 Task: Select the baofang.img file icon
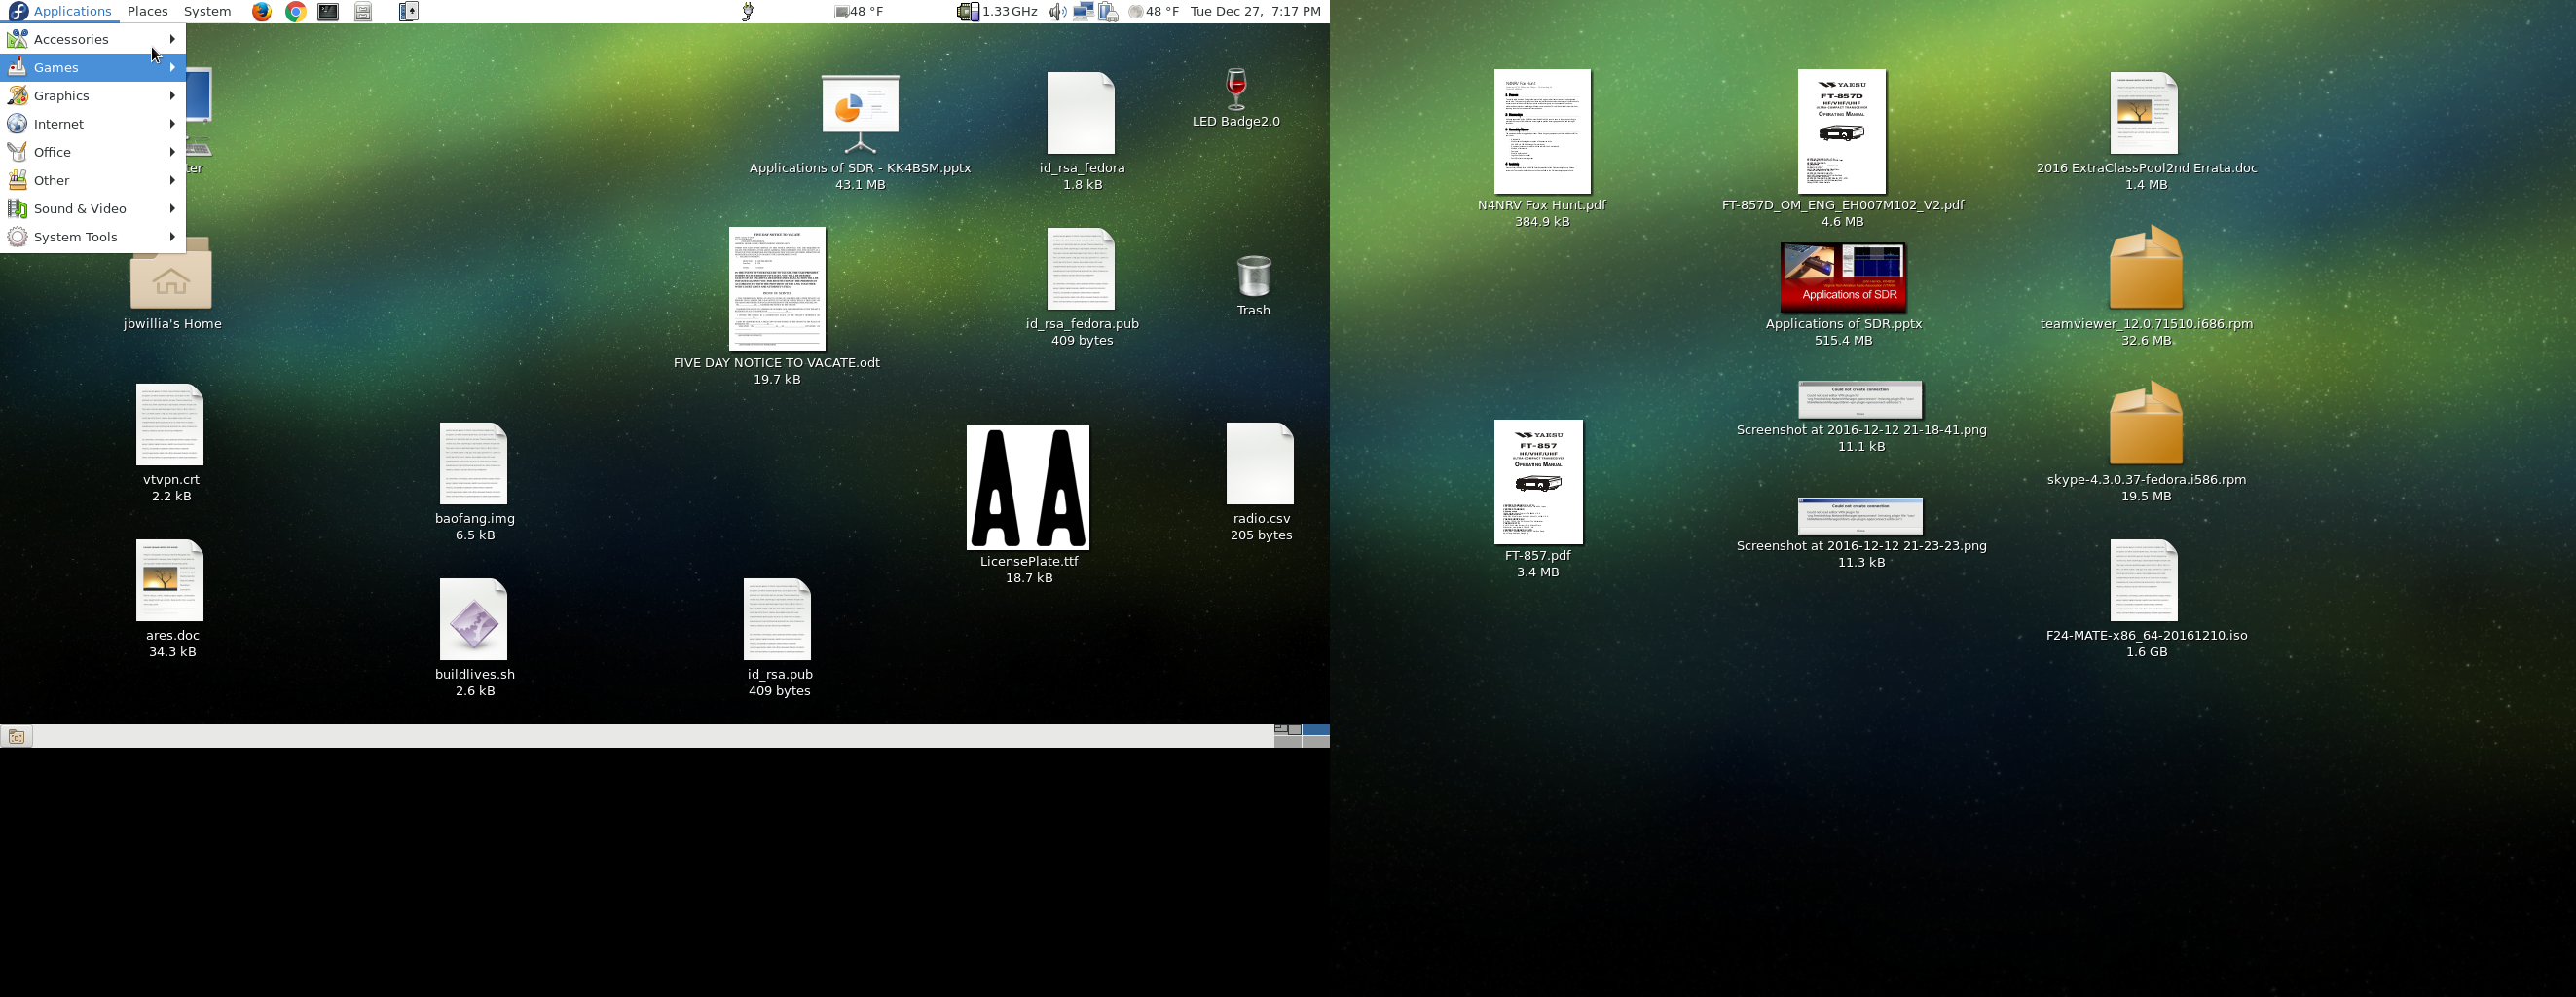click(474, 464)
